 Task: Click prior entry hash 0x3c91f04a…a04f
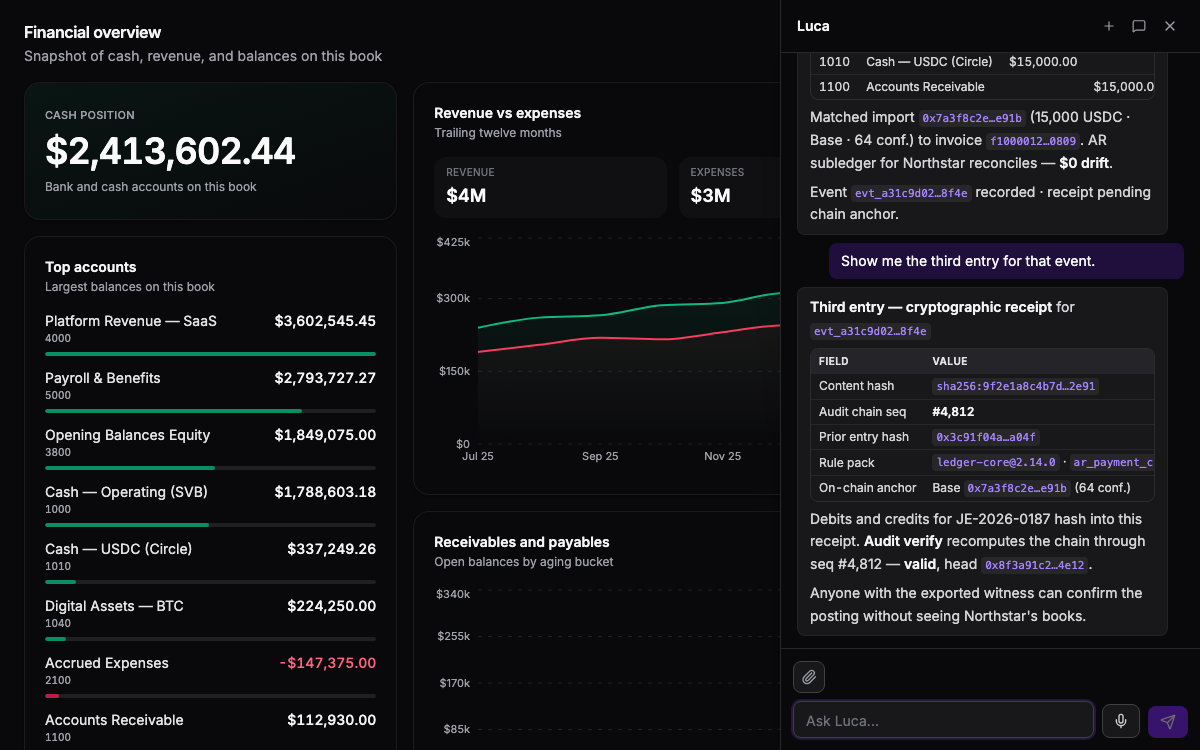[x=986, y=437]
